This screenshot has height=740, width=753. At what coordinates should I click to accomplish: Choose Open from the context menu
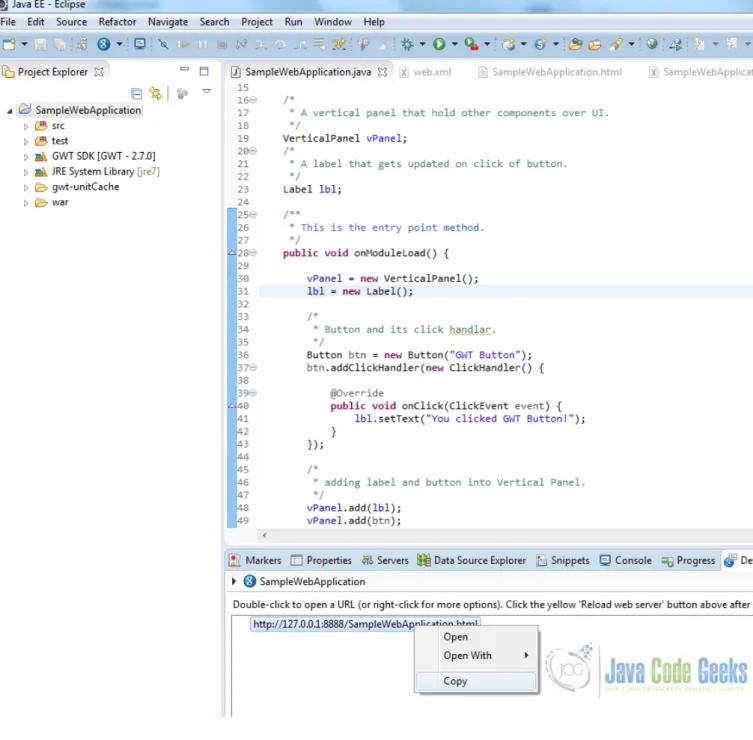[476, 637]
